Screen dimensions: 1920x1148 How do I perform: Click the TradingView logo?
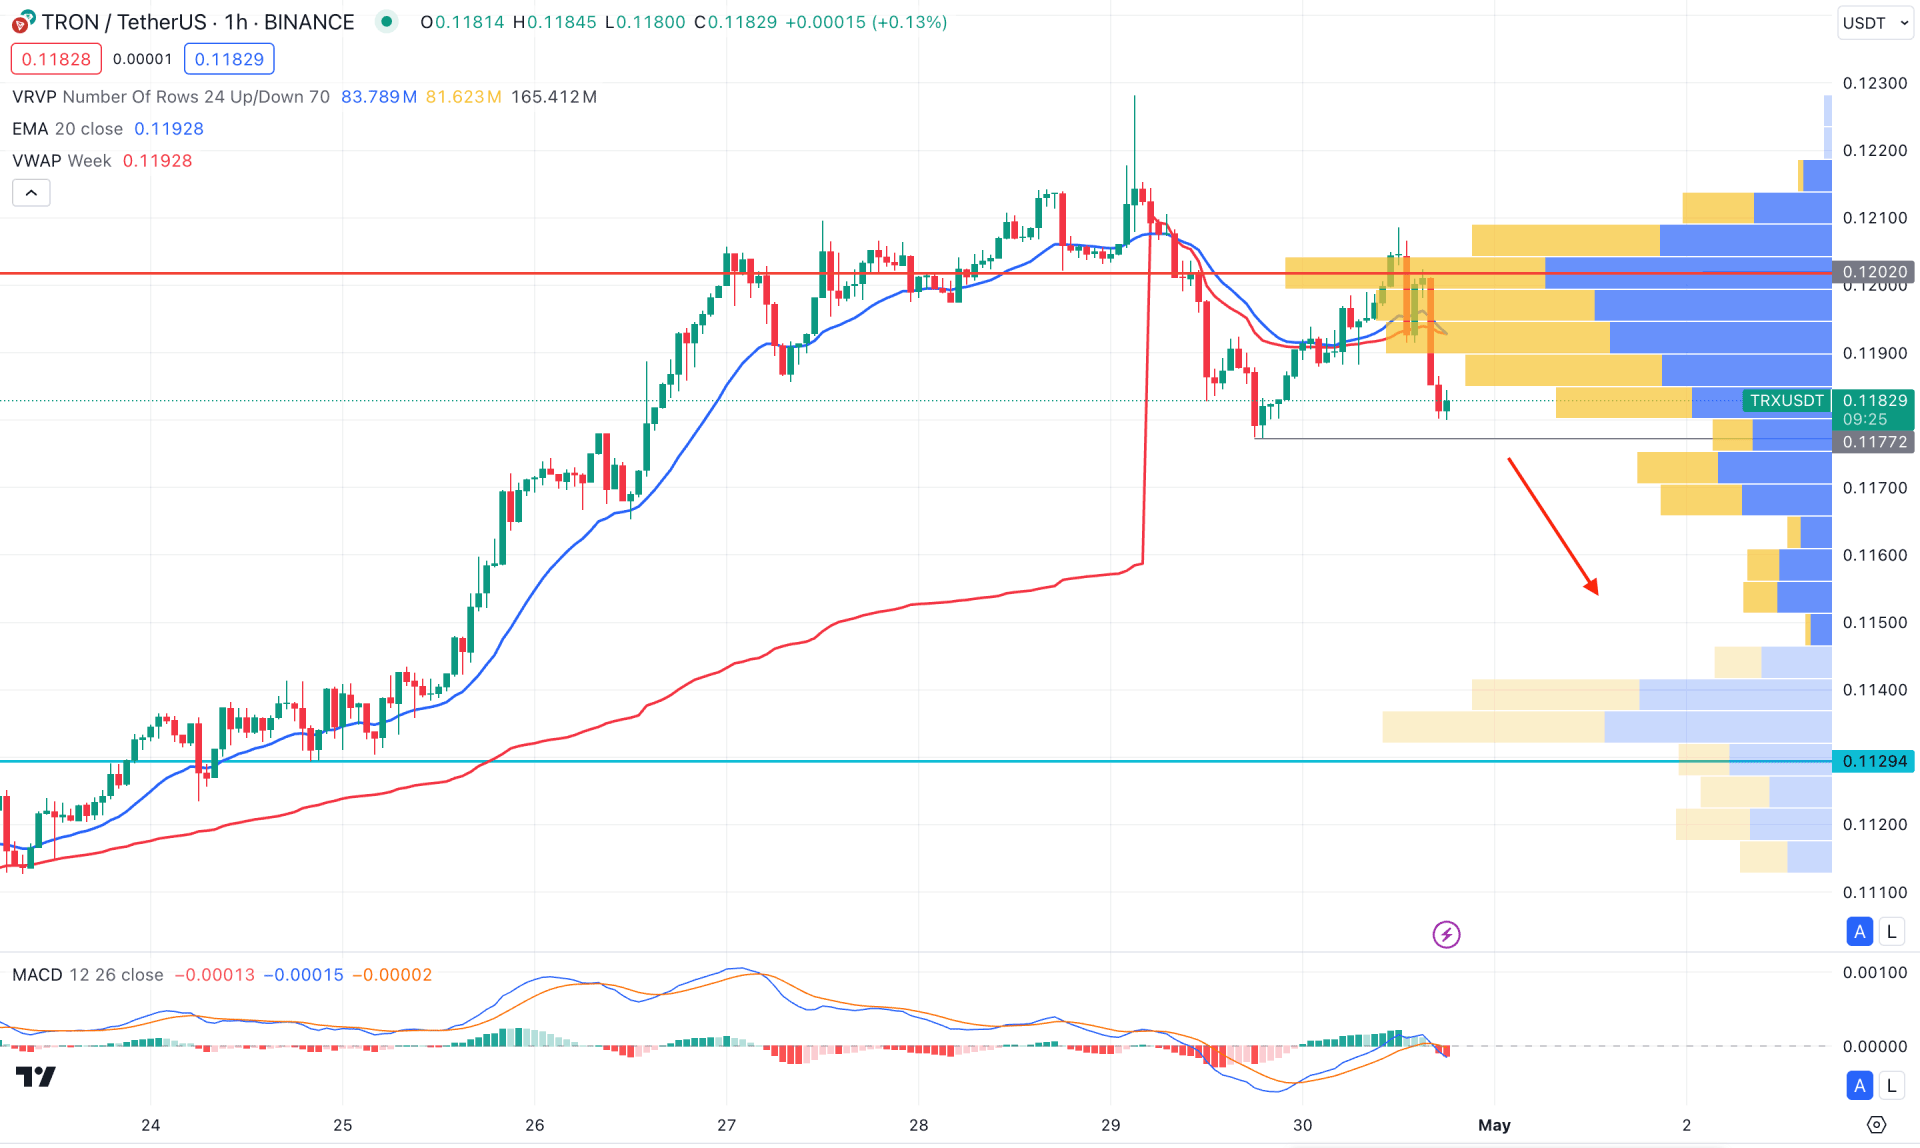click(x=36, y=1077)
